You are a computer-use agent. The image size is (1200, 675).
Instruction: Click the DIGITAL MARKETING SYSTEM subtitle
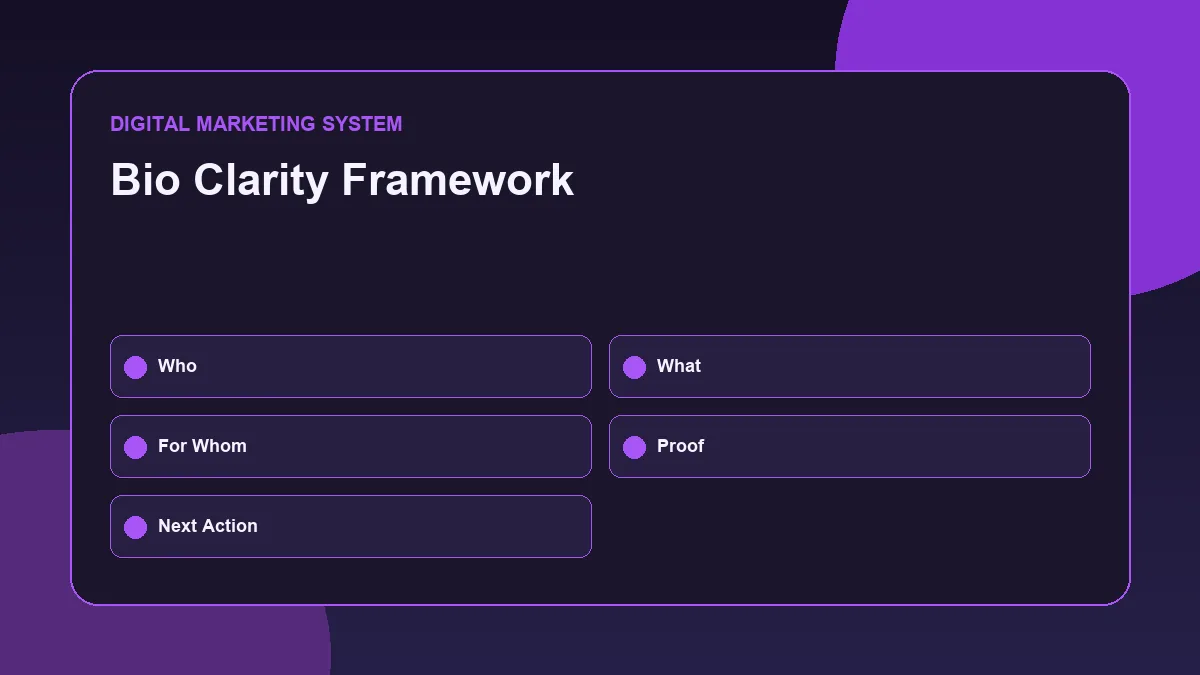pos(256,124)
